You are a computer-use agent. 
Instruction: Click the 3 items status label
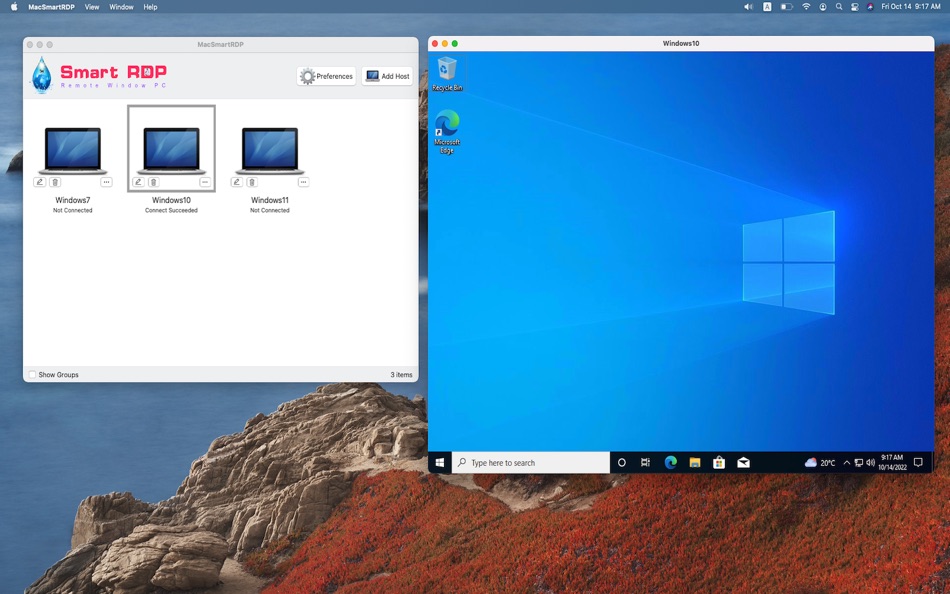(401, 375)
